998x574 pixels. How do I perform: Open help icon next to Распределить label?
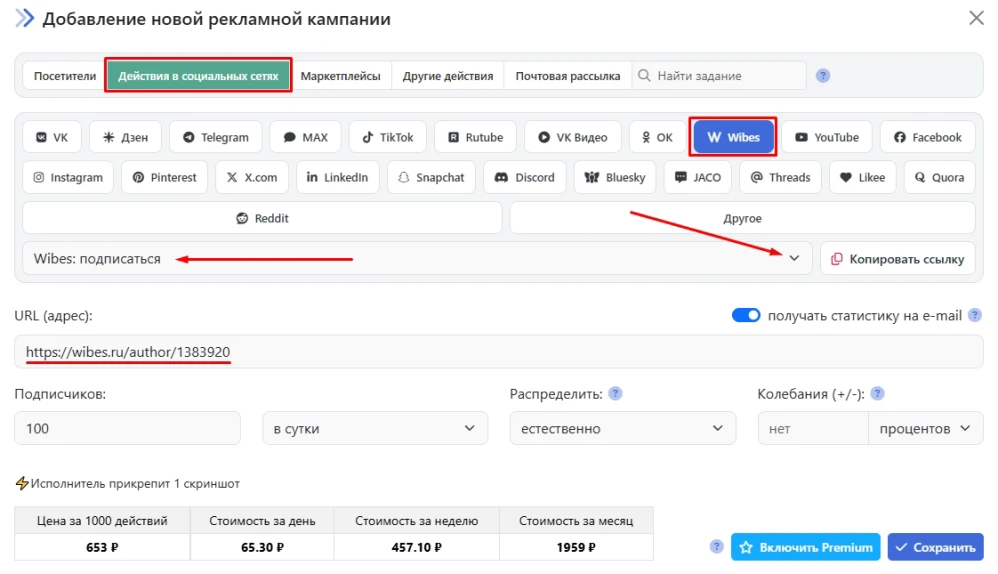click(x=615, y=393)
